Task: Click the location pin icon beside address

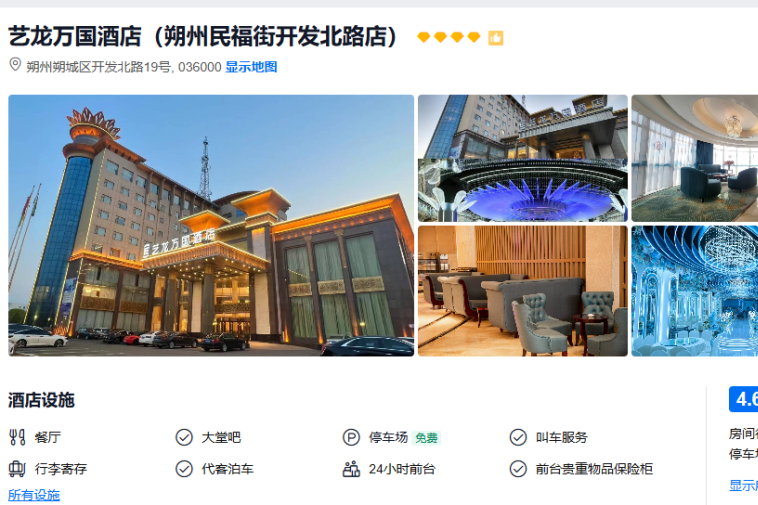Action: [x=15, y=65]
